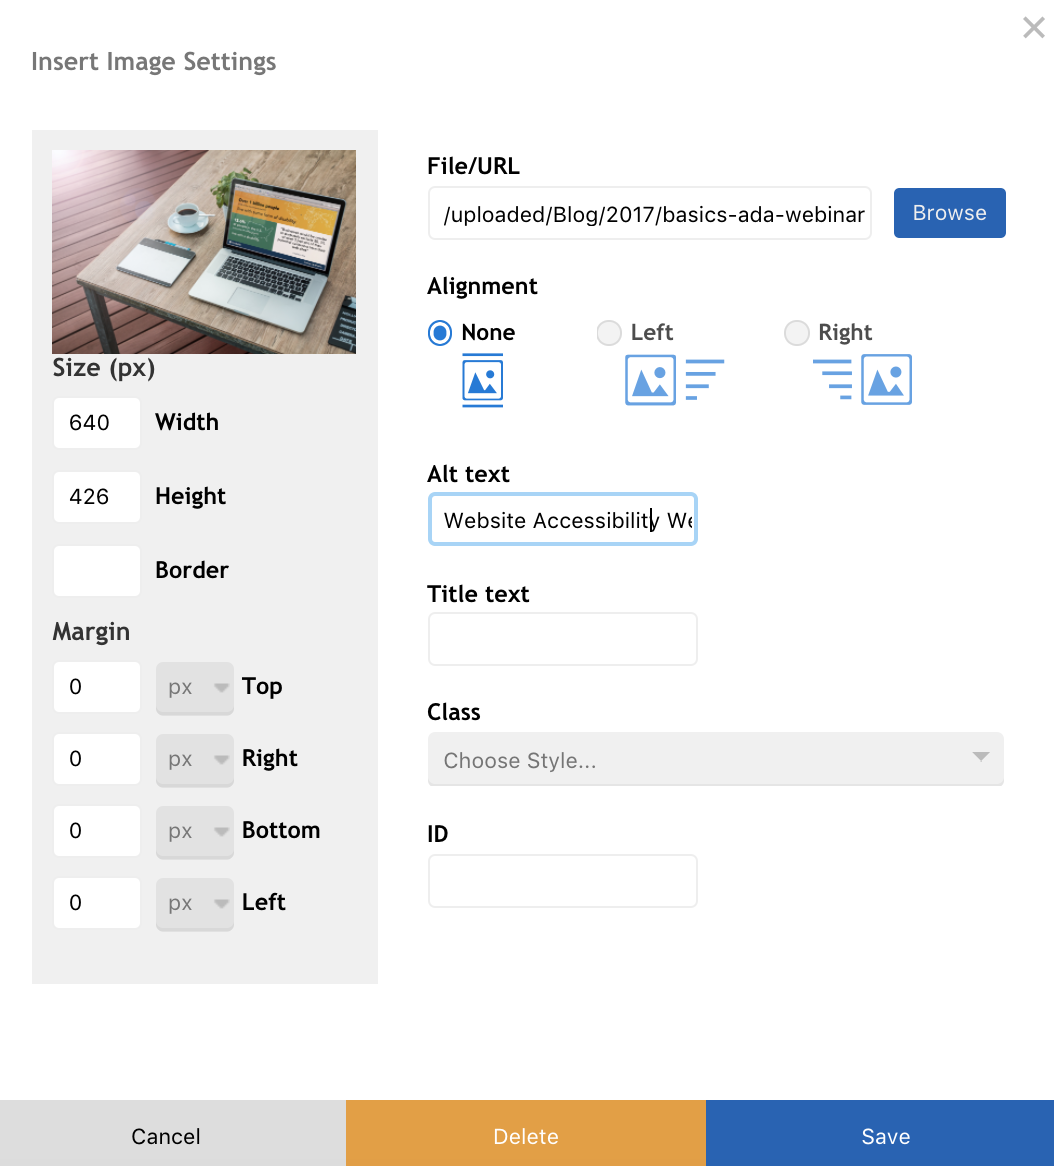Open the Left margin unit dropdown
1054x1166 pixels.
click(x=194, y=903)
